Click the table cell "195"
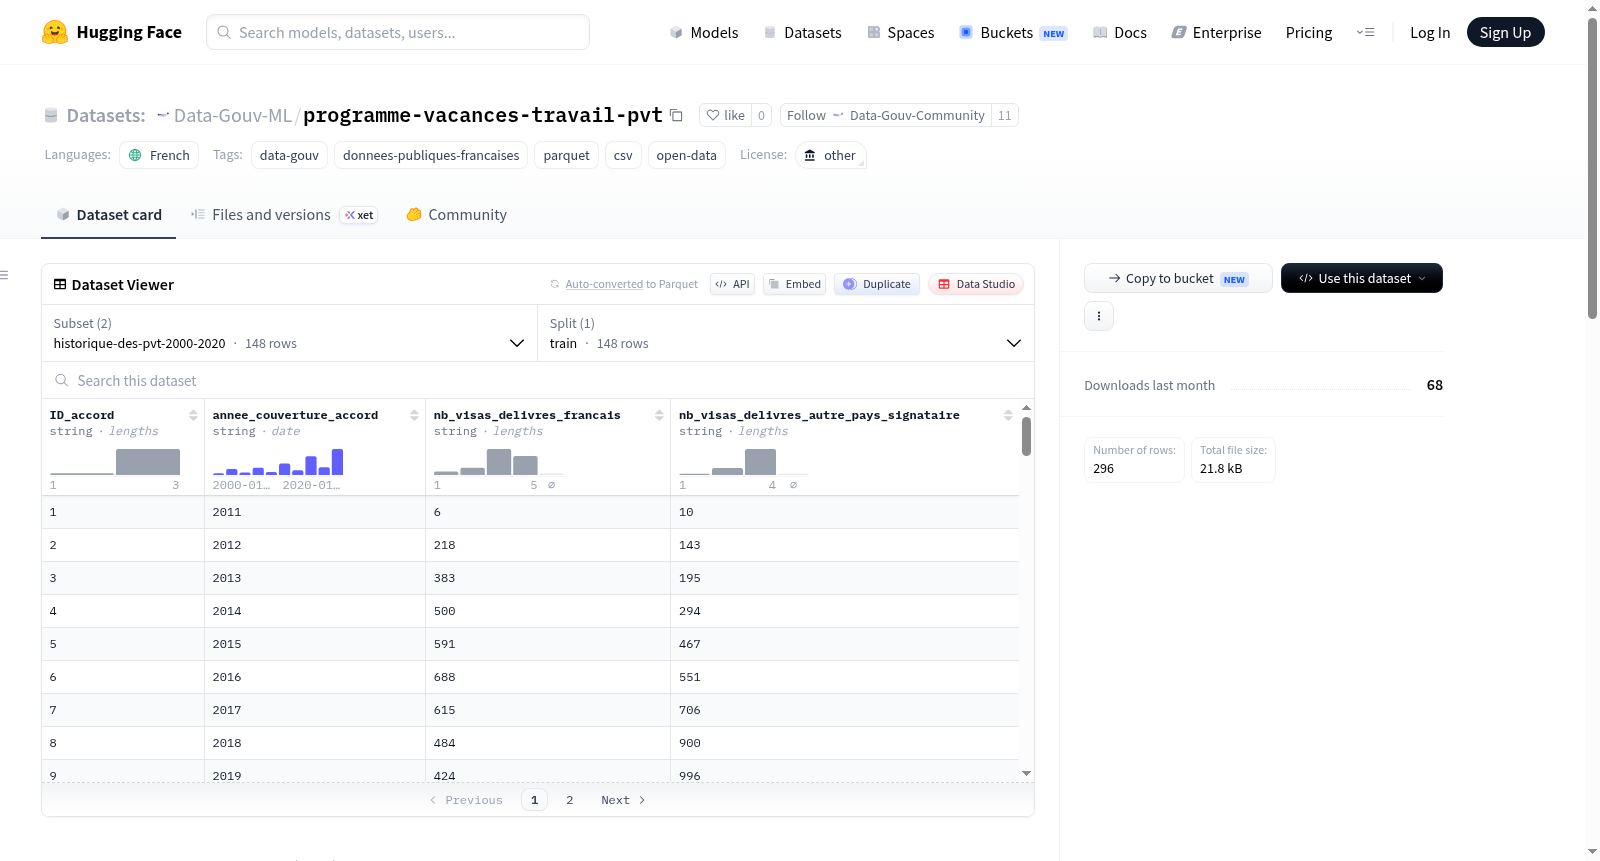1600x861 pixels. (845, 578)
